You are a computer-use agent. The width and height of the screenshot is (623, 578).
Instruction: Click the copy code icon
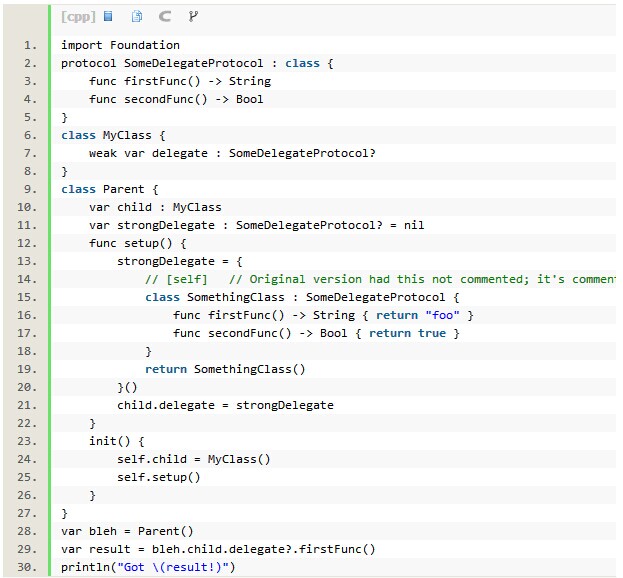(x=136, y=16)
